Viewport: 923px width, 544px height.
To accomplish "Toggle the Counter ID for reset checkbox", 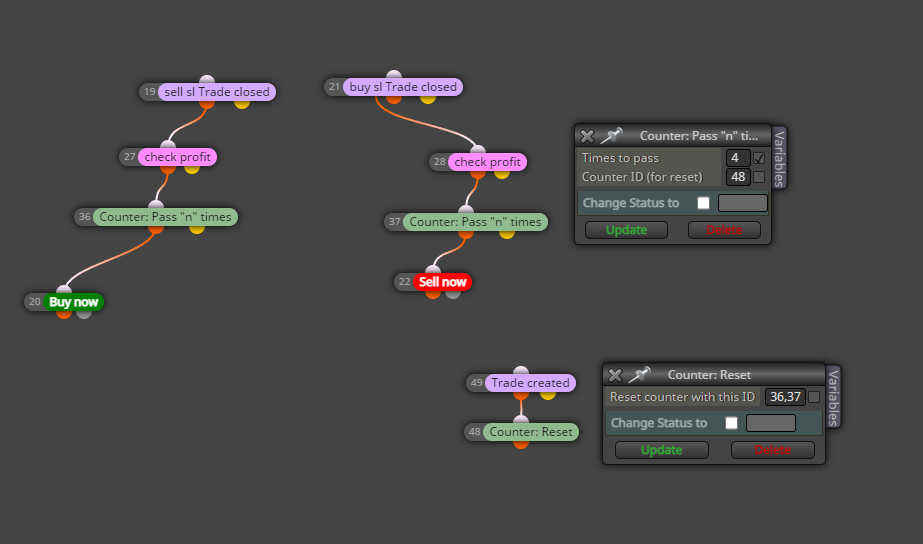I will pos(759,177).
